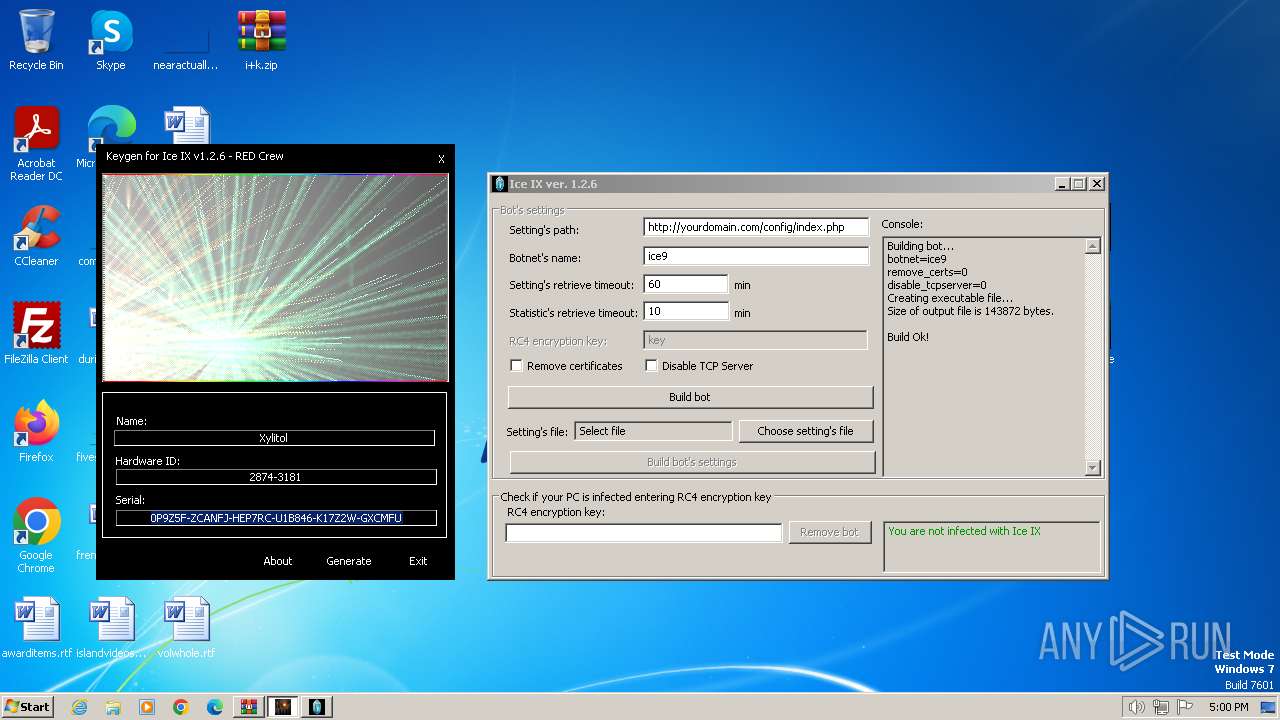The image size is (1280, 720).
Task: Click Exit in the keygen window
Action: 418,561
